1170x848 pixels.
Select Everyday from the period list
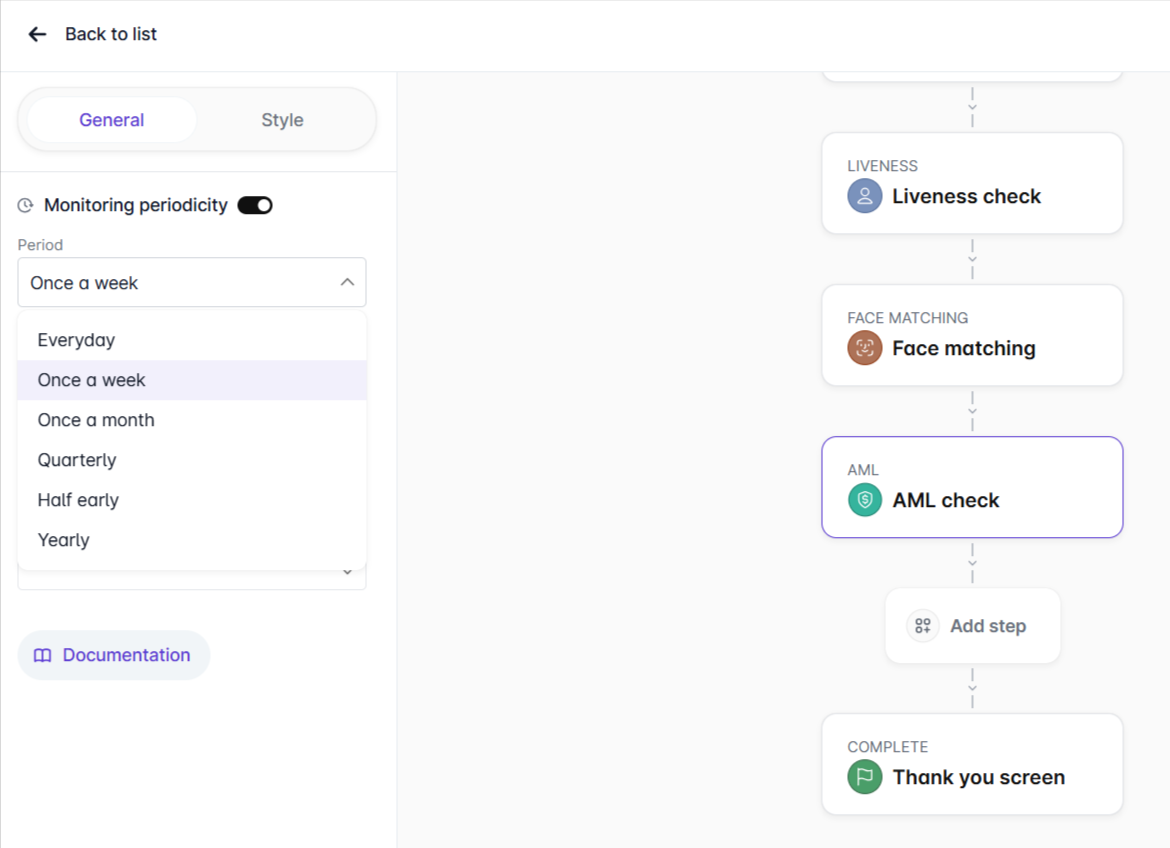pos(76,340)
